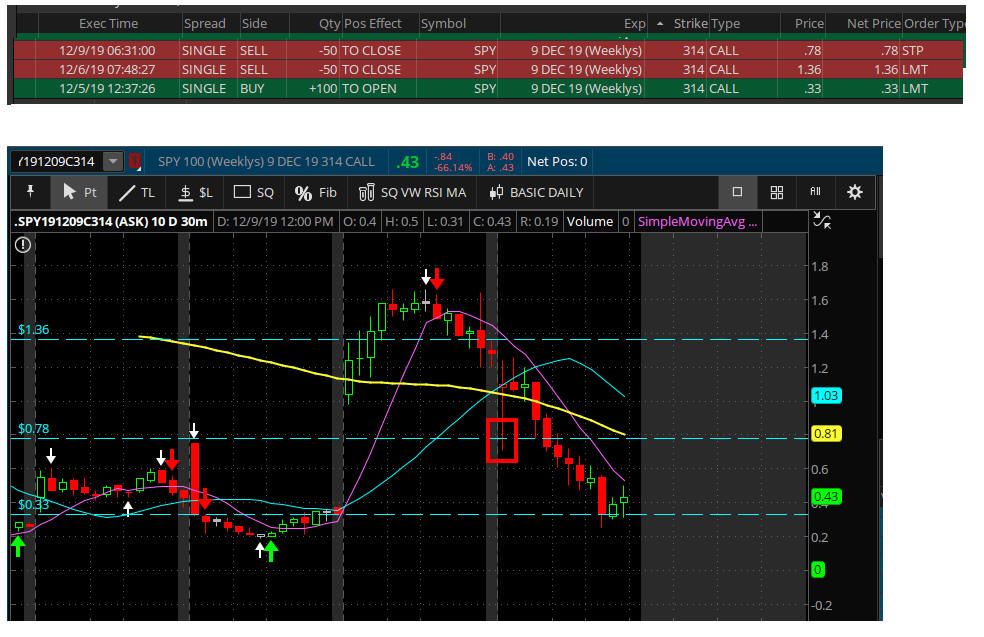The image size is (984, 637).
Task: Click the Spread column header
Action: 205,24
